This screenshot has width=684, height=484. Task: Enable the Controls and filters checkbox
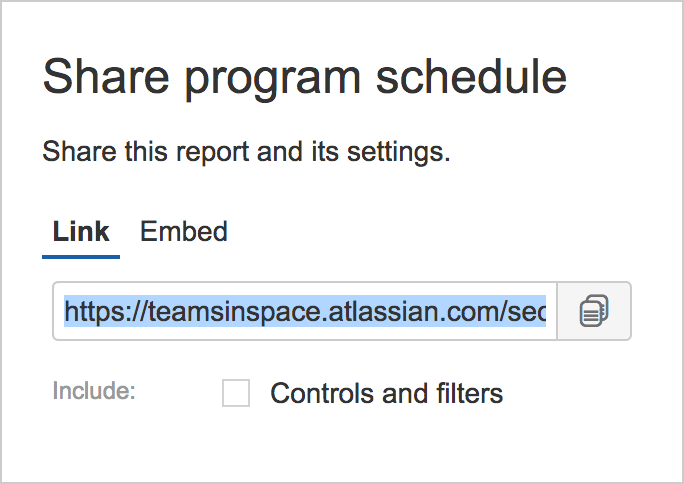coord(236,393)
